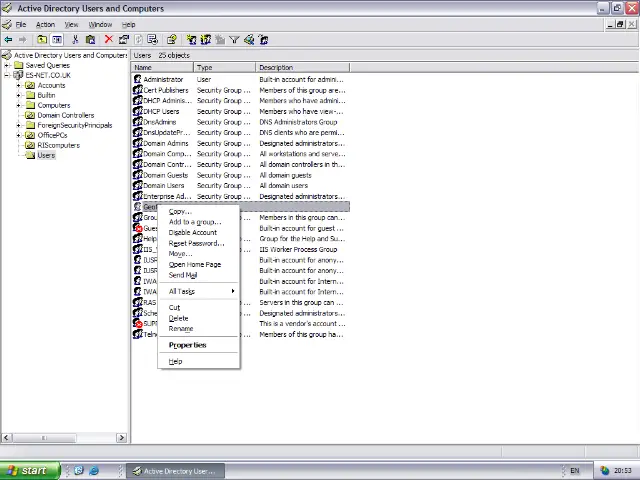Click the Forward arrow toolbar icon
This screenshot has height=480, width=640.
click(x=22, y=40)
